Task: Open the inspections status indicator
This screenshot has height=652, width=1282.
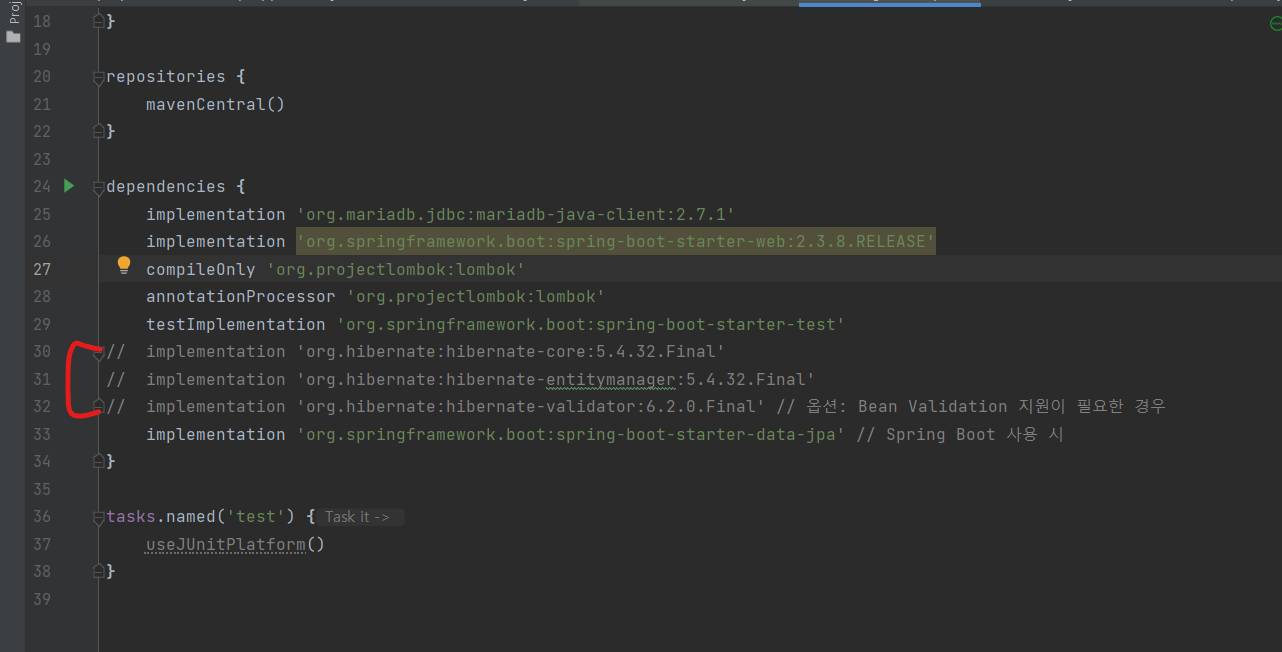Action: tap(1274, 24)
